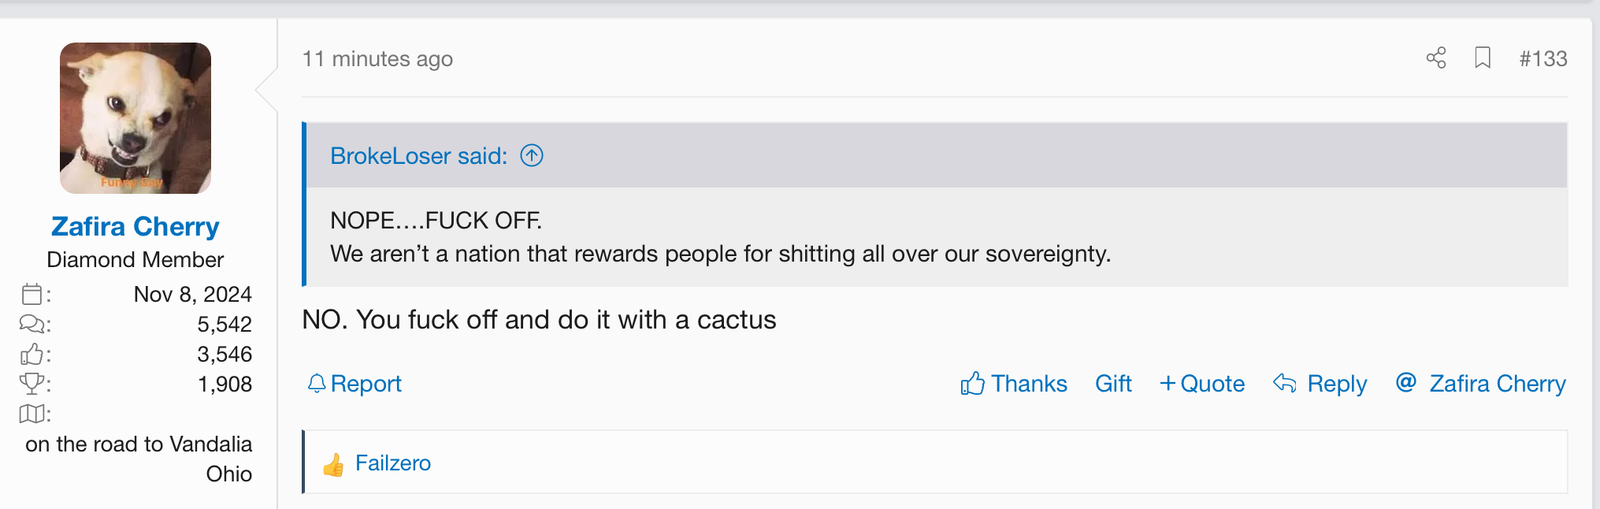Image resolution: width=1600 pixels, height=509 pixels.
Task: Jump to BrokeLoser's original post arrow
Action: pyautogui.click(x=532, y=155)
